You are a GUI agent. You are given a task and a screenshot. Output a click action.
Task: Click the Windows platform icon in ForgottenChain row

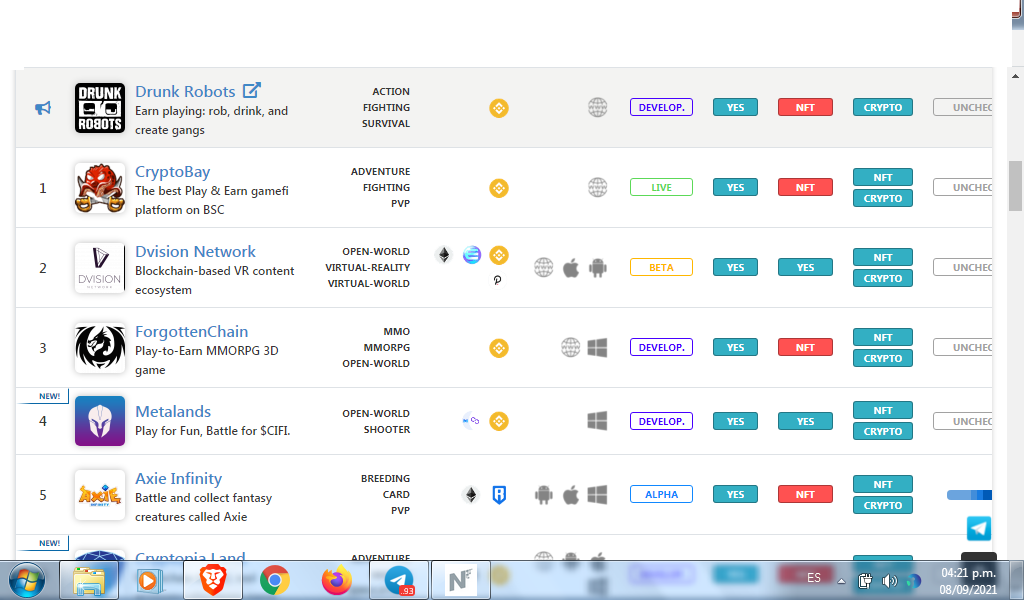tap(598, 347)
